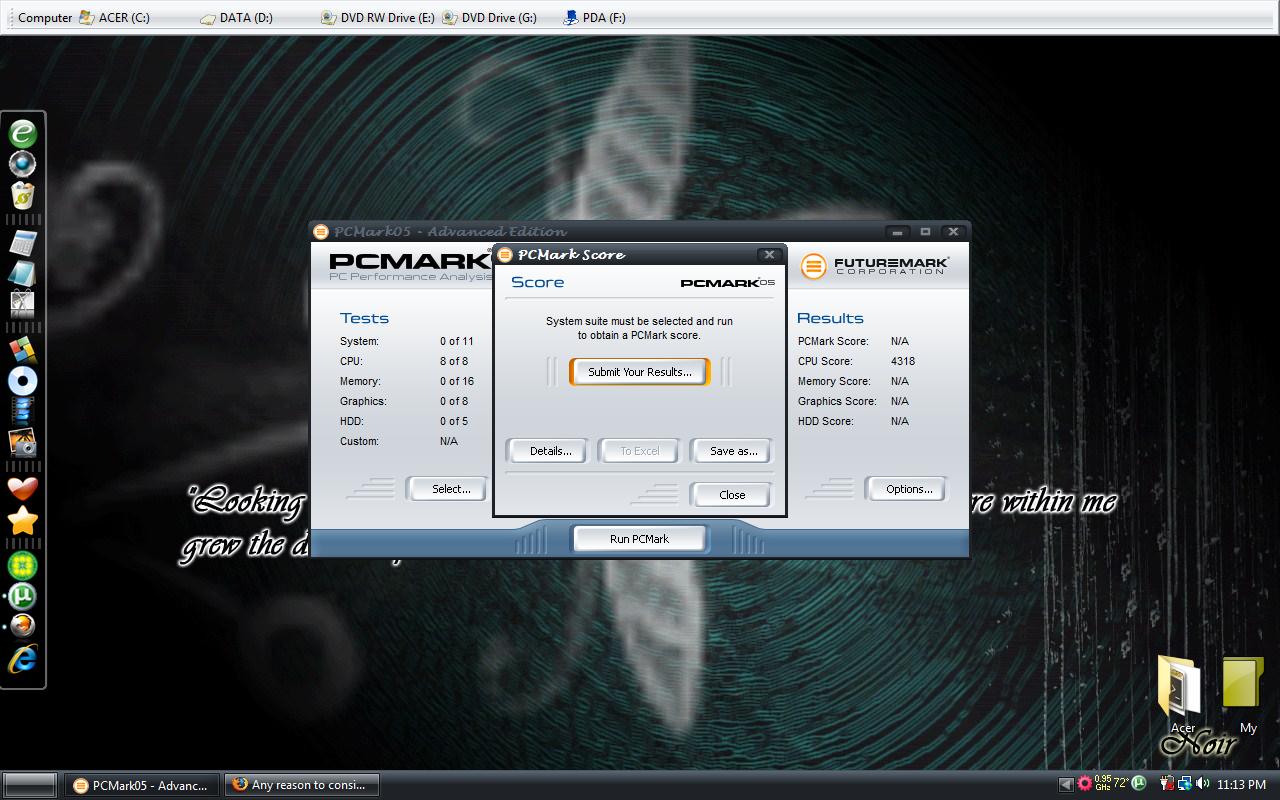This screenshot has width=1280, height=800.
Task: Click the 'PCMark Score:' results label
Action: [833, 341]
